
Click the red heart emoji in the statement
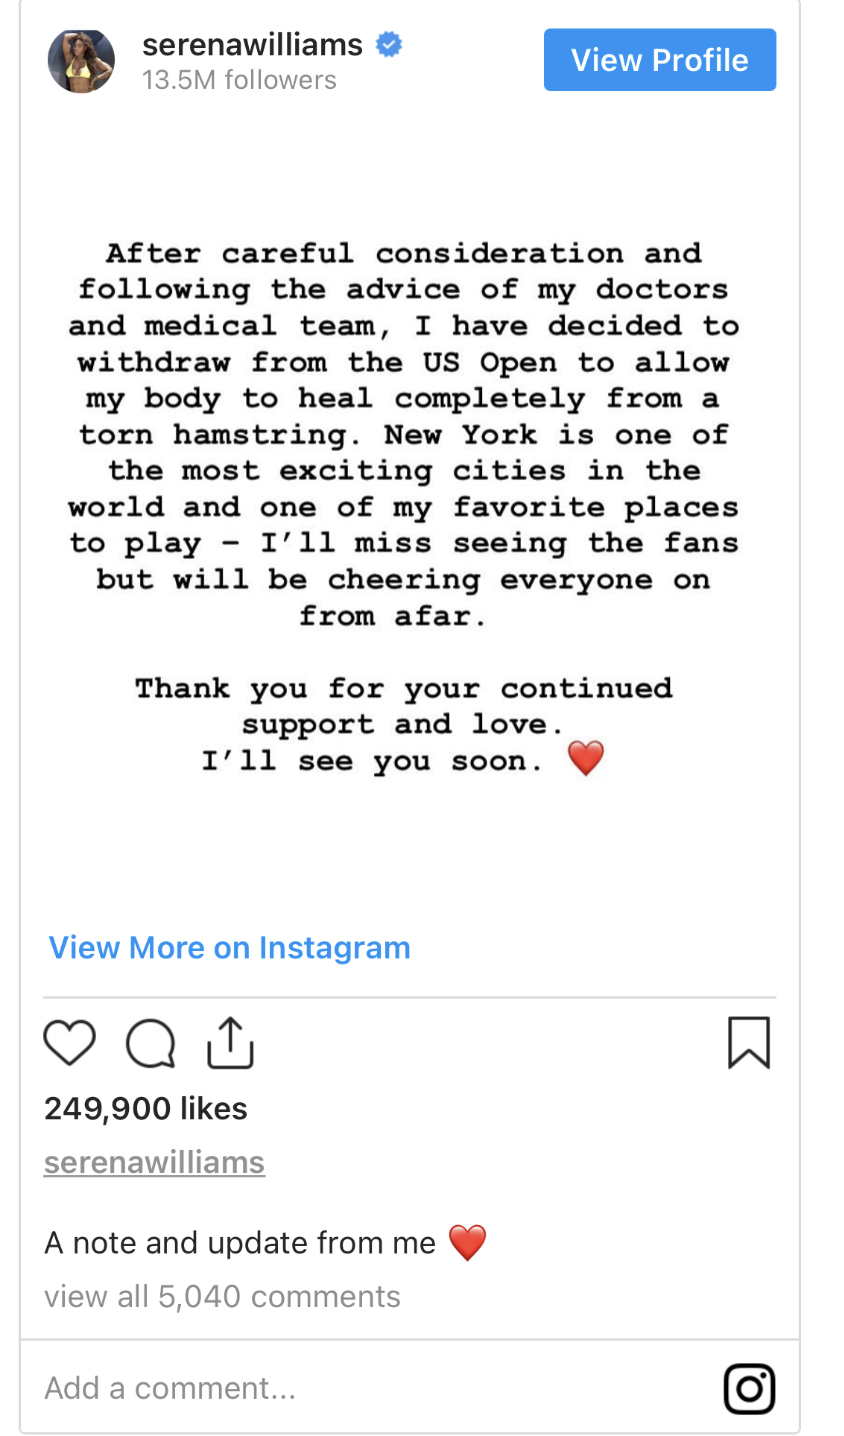tap(586, 759)
